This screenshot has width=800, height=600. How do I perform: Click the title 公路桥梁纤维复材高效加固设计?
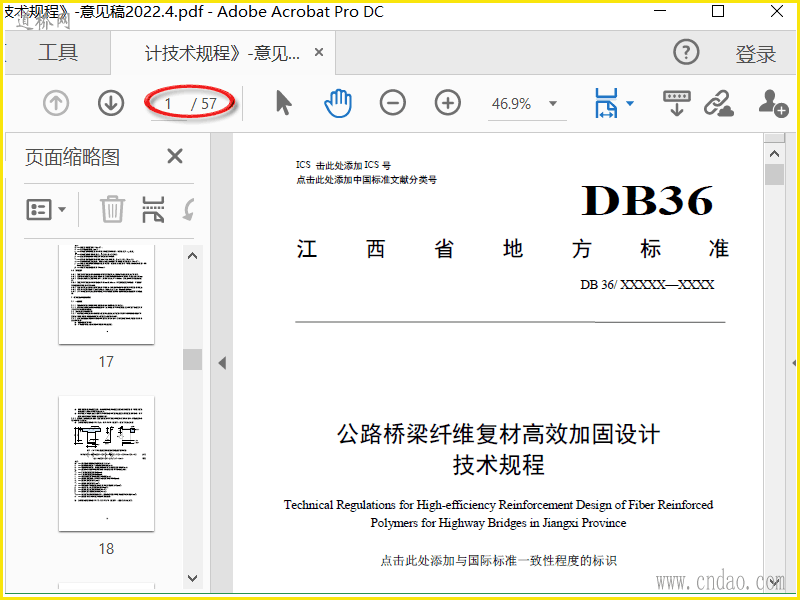(x=498, y=434)
